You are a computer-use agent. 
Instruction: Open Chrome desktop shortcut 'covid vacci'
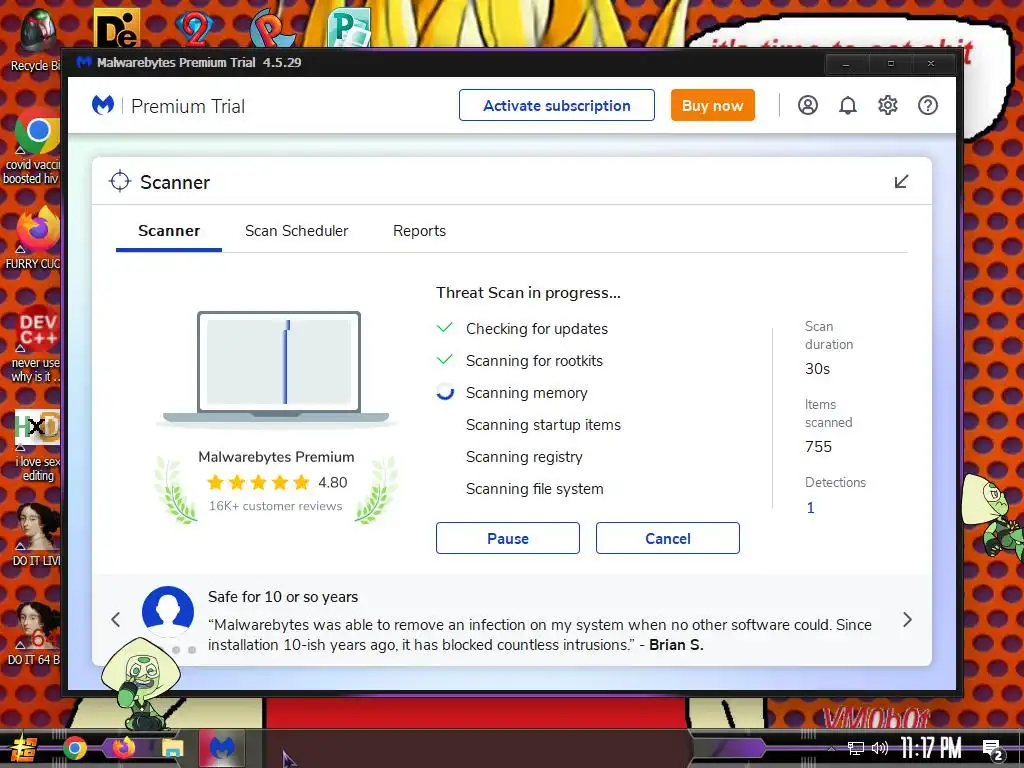click(36, 147)
